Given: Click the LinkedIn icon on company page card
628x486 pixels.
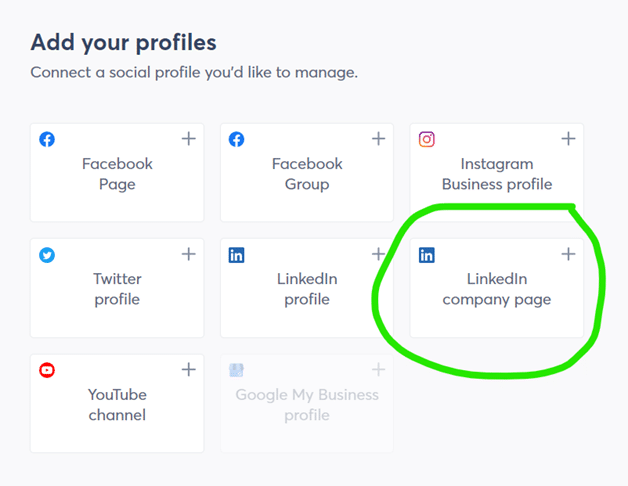Looking at the screenshot, I should pyautogui.click(x=427, y=255).
